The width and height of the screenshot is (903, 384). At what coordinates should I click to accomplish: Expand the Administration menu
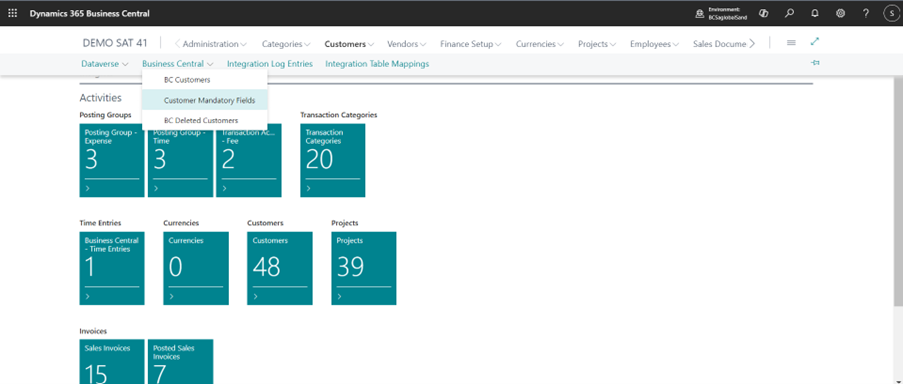[x=215, y=44]
